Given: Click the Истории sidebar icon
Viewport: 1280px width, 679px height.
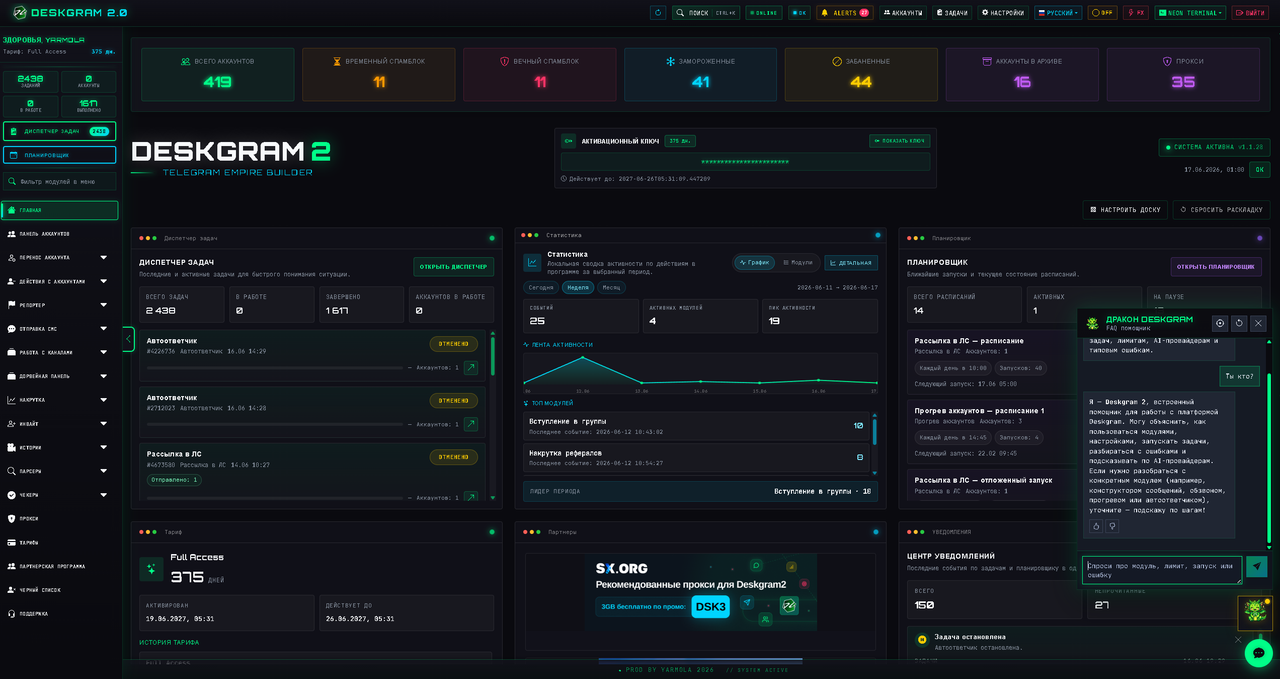Looking at the screenshot, I should (x=11, y=447).
